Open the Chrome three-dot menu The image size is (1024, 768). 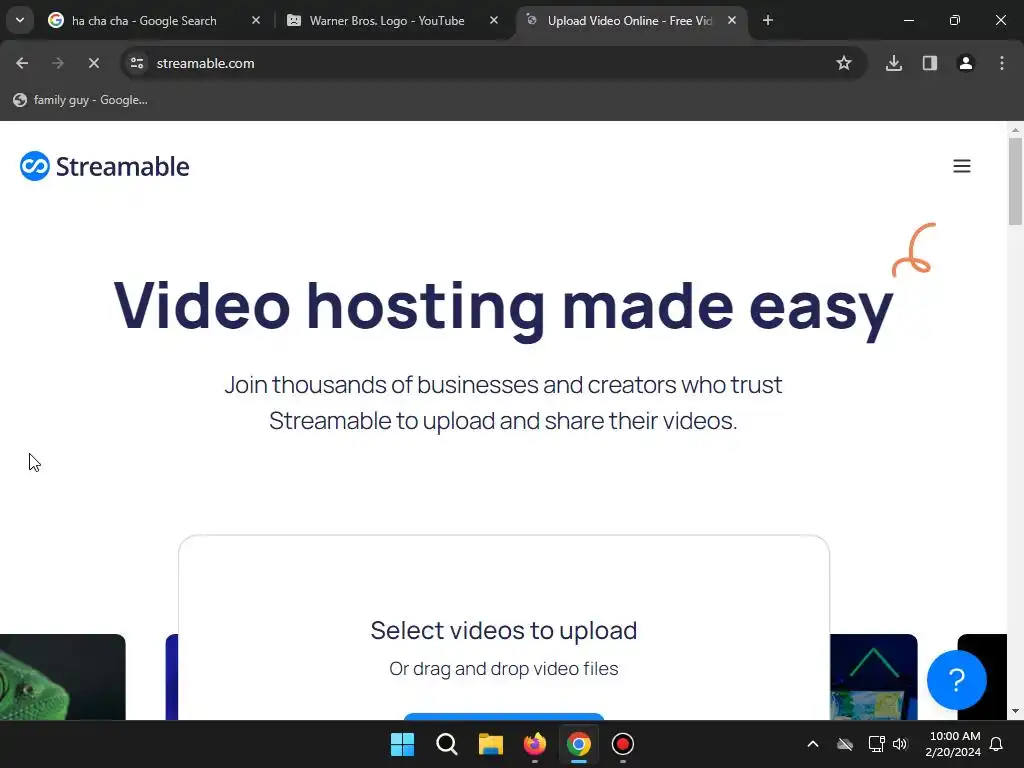(x=1001, y=63)
